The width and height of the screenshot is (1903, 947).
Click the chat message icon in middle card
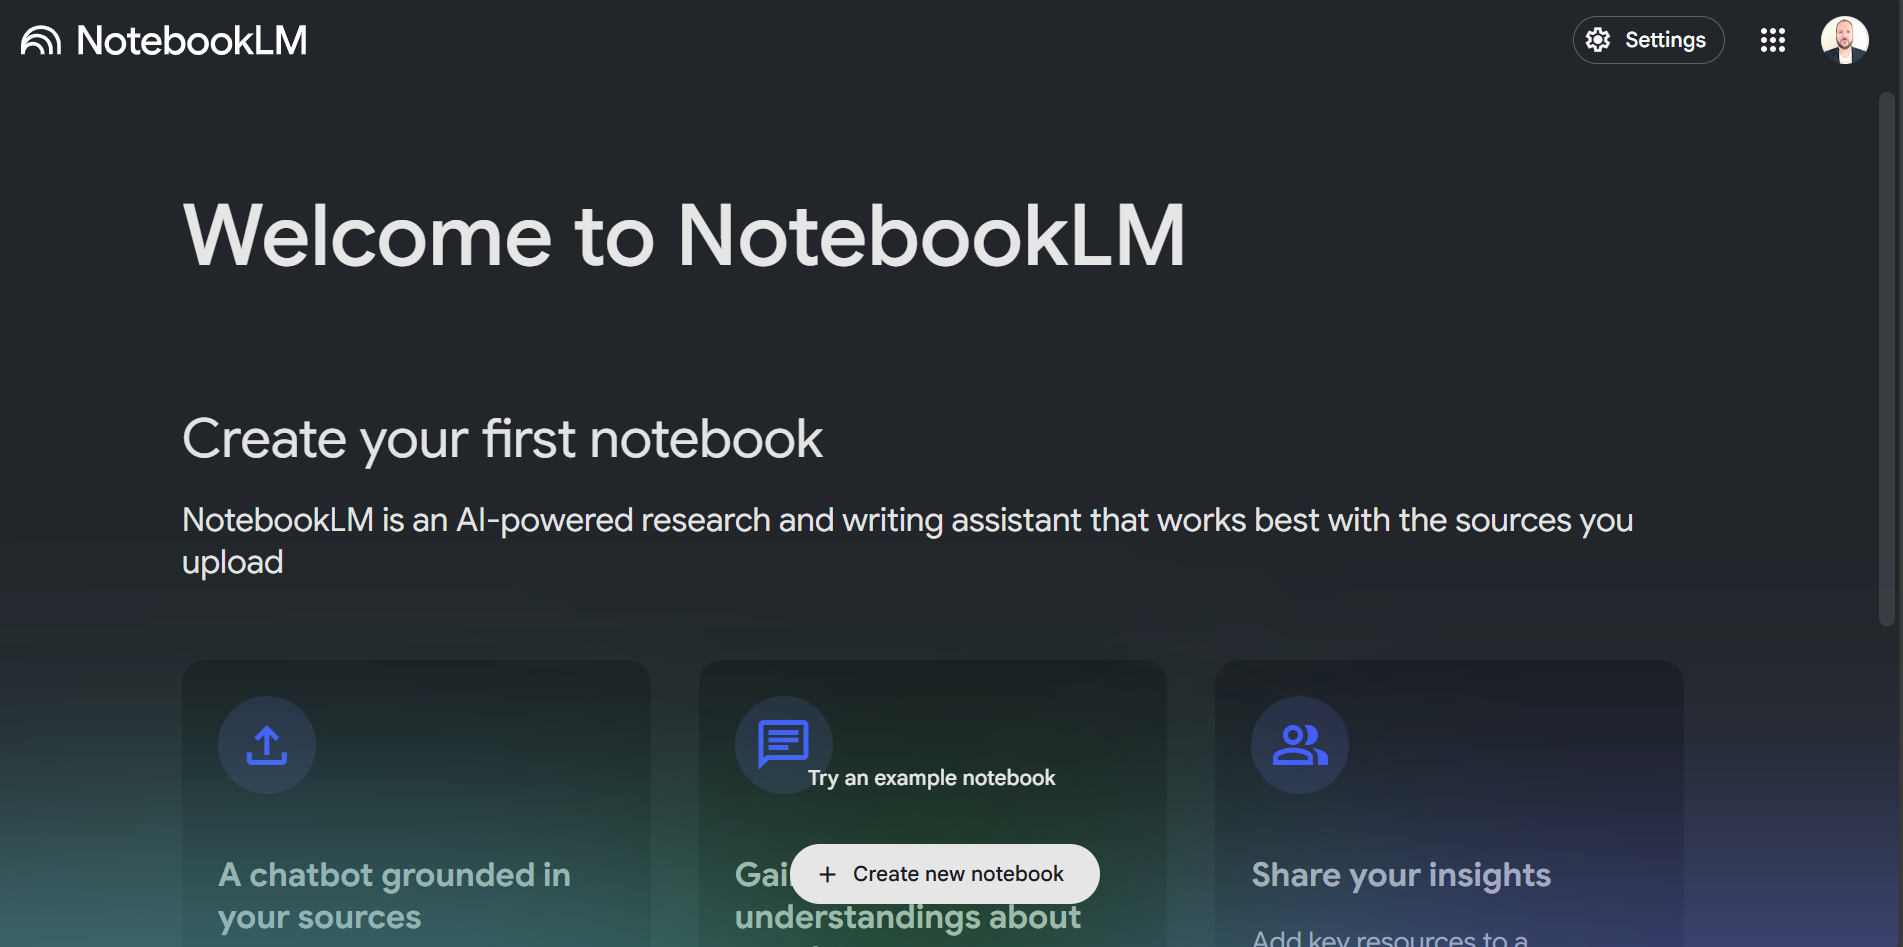pos(781,743)
